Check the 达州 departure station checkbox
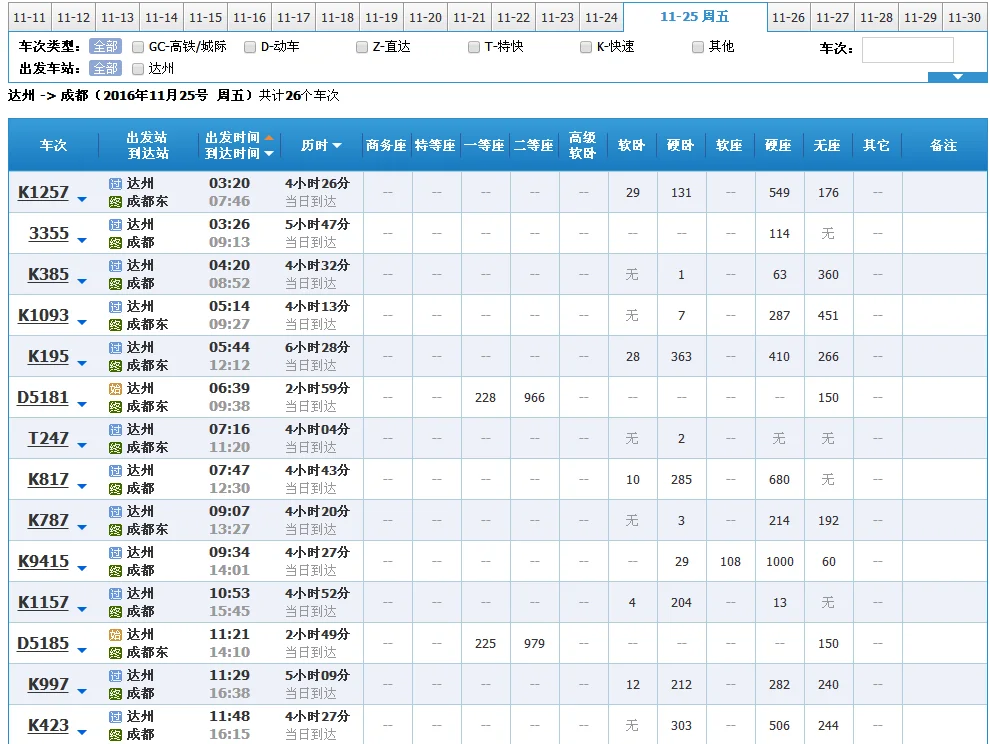Screen dimensions: 990x744 pos(138,68)
